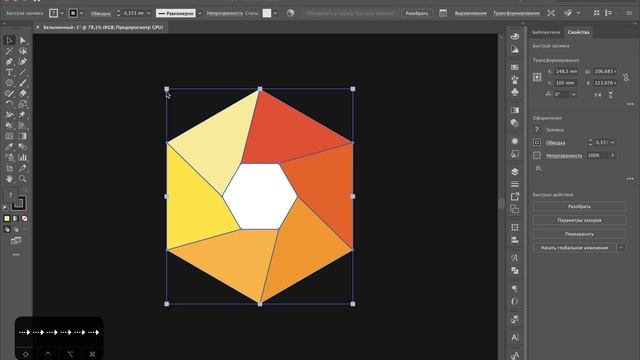The image size is (640, 360).
Task: Select the Type tool
Action: click(9, 72)
